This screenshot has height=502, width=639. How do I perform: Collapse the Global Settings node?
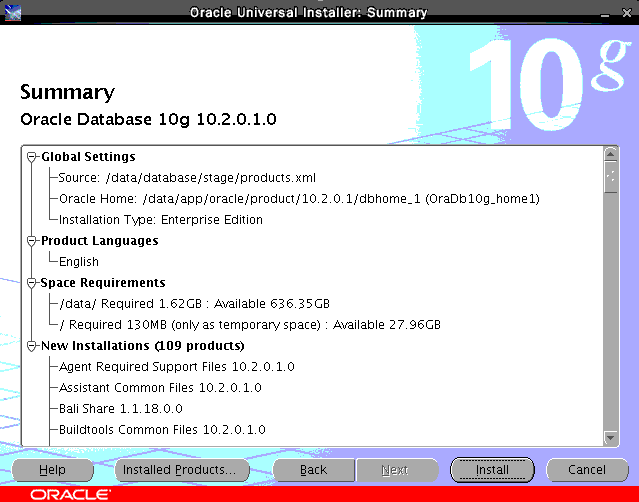tap(31, 156)
